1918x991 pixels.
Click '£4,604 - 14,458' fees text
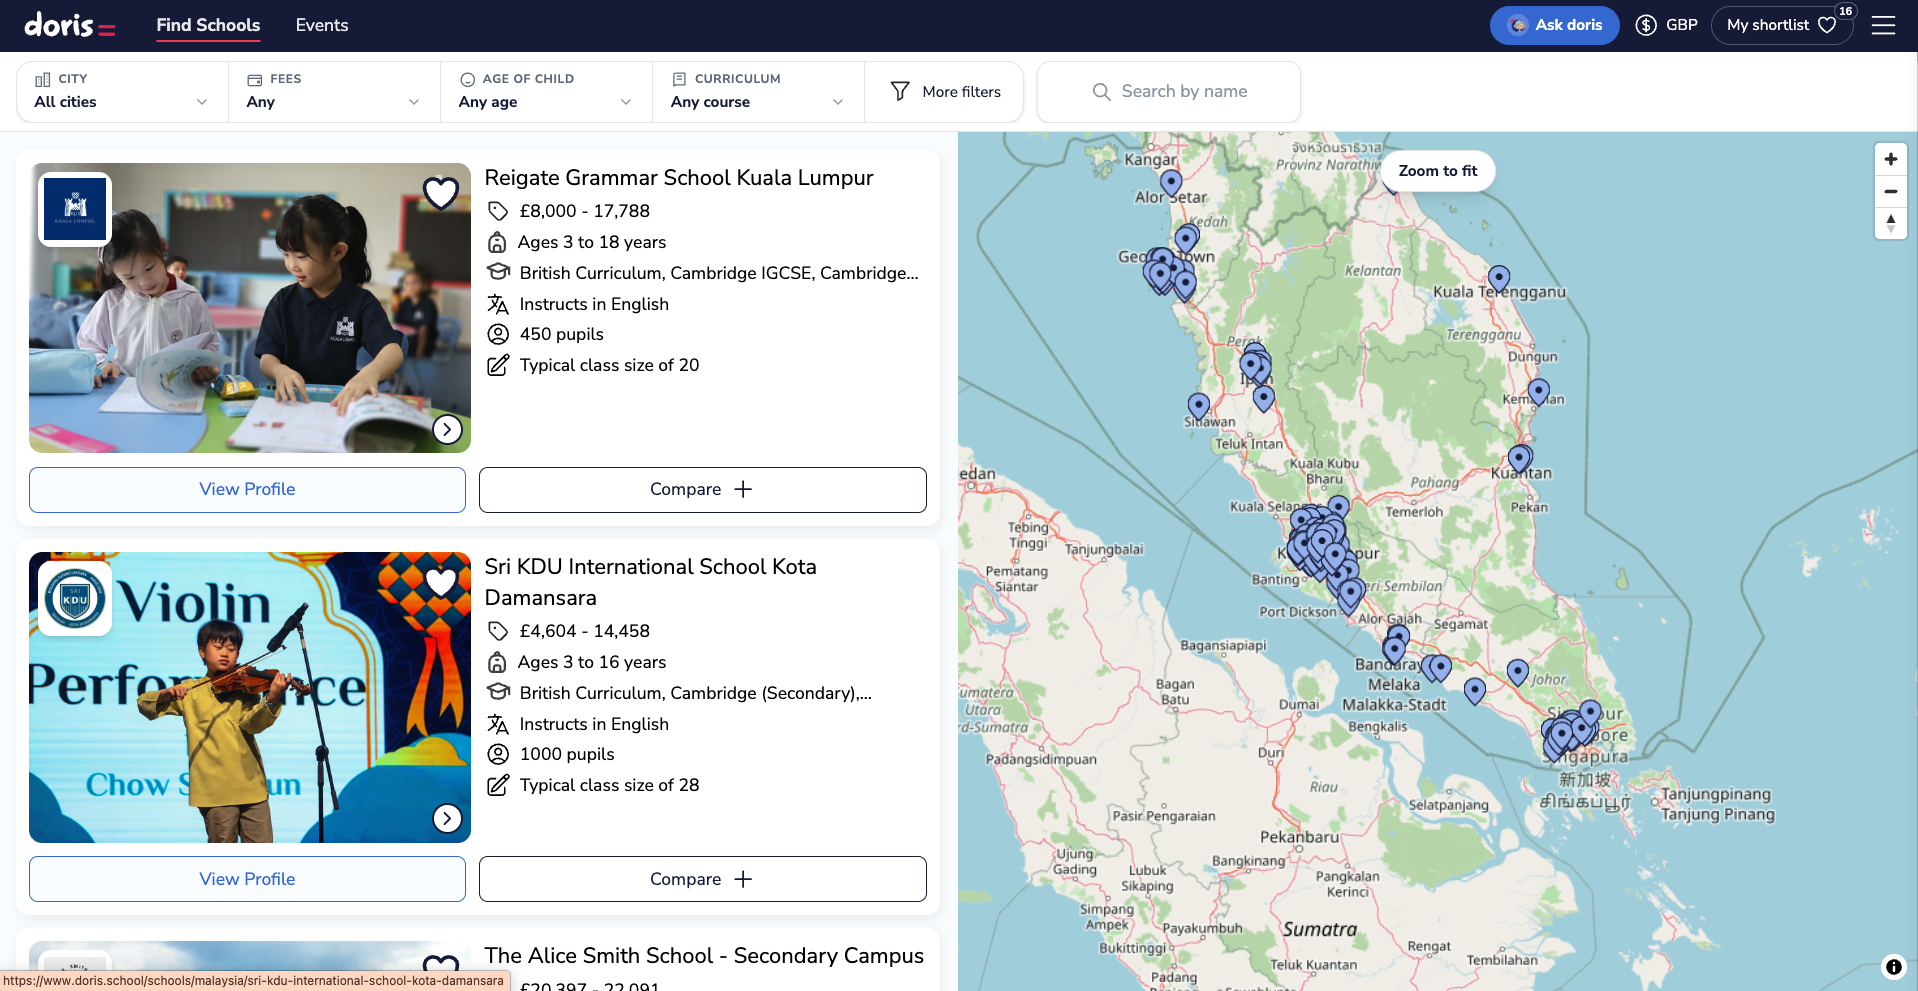[x=584, y=631]
